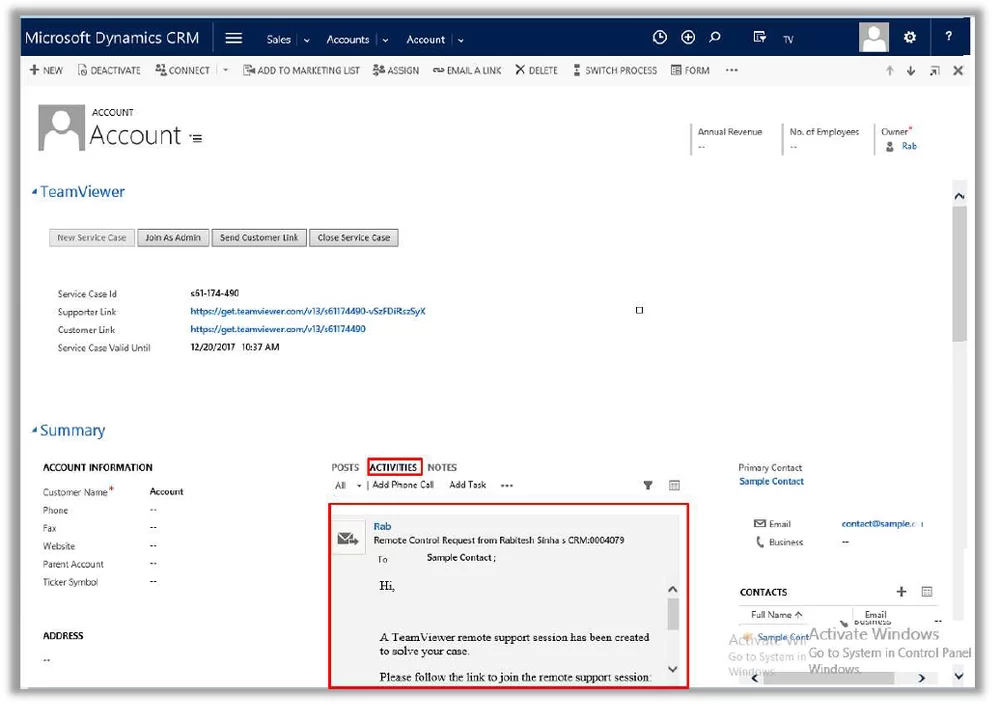The width and height of the screenshot is (999, 708).
Task: Click Join As Admin button
Action: coord(176,237)
